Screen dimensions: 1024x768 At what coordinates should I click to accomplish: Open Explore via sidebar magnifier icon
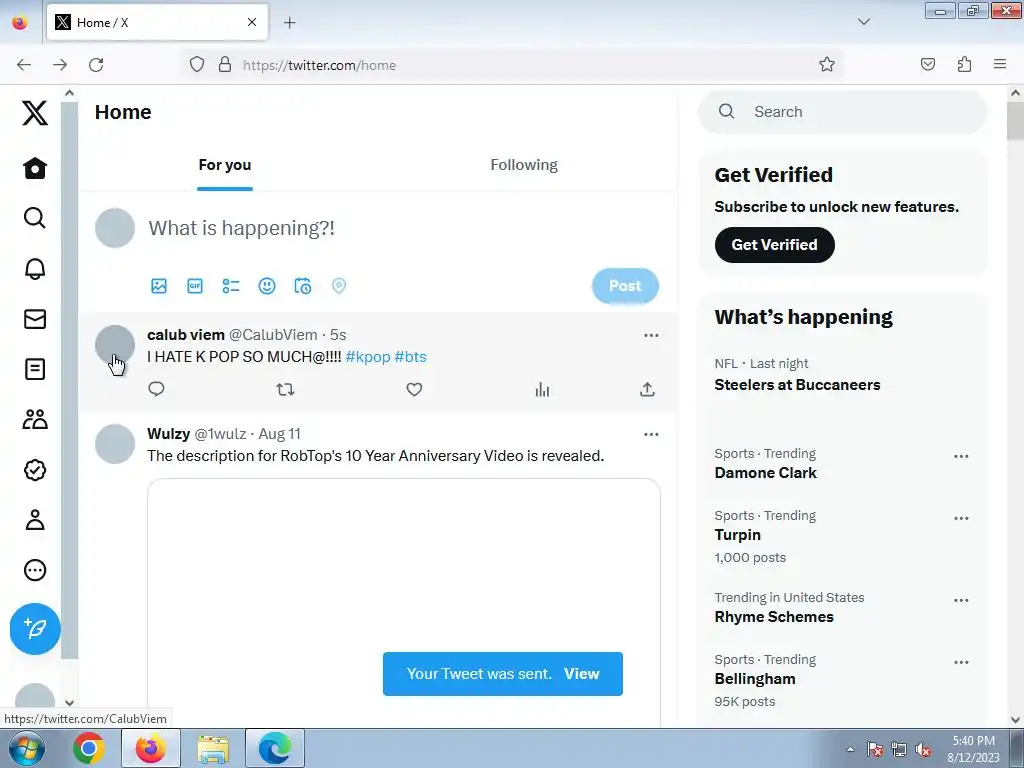coord(35,217)
